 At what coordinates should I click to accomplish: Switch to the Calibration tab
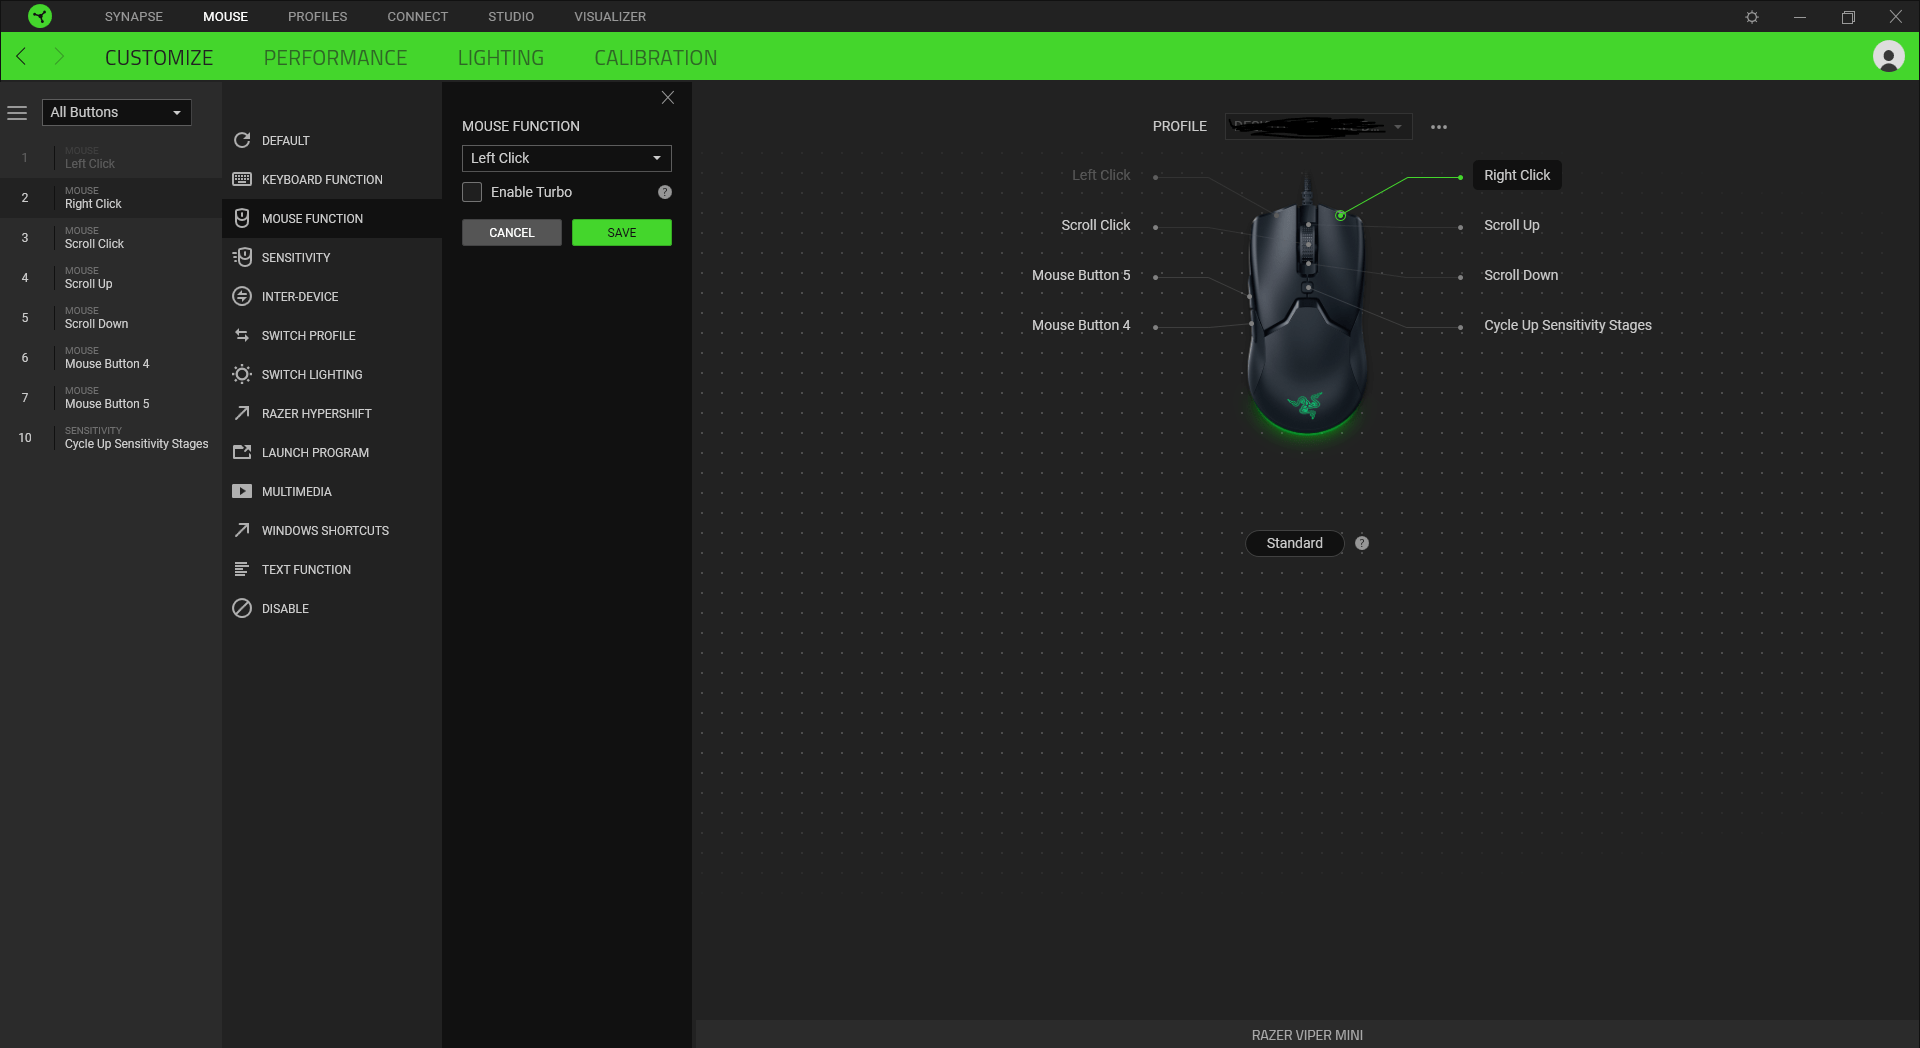(656, 58)
